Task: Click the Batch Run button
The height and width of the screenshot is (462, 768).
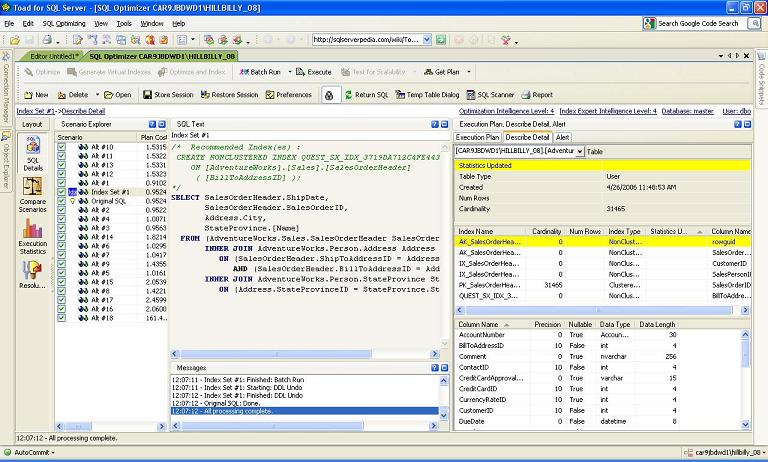Action: click(x=260, y=72)
